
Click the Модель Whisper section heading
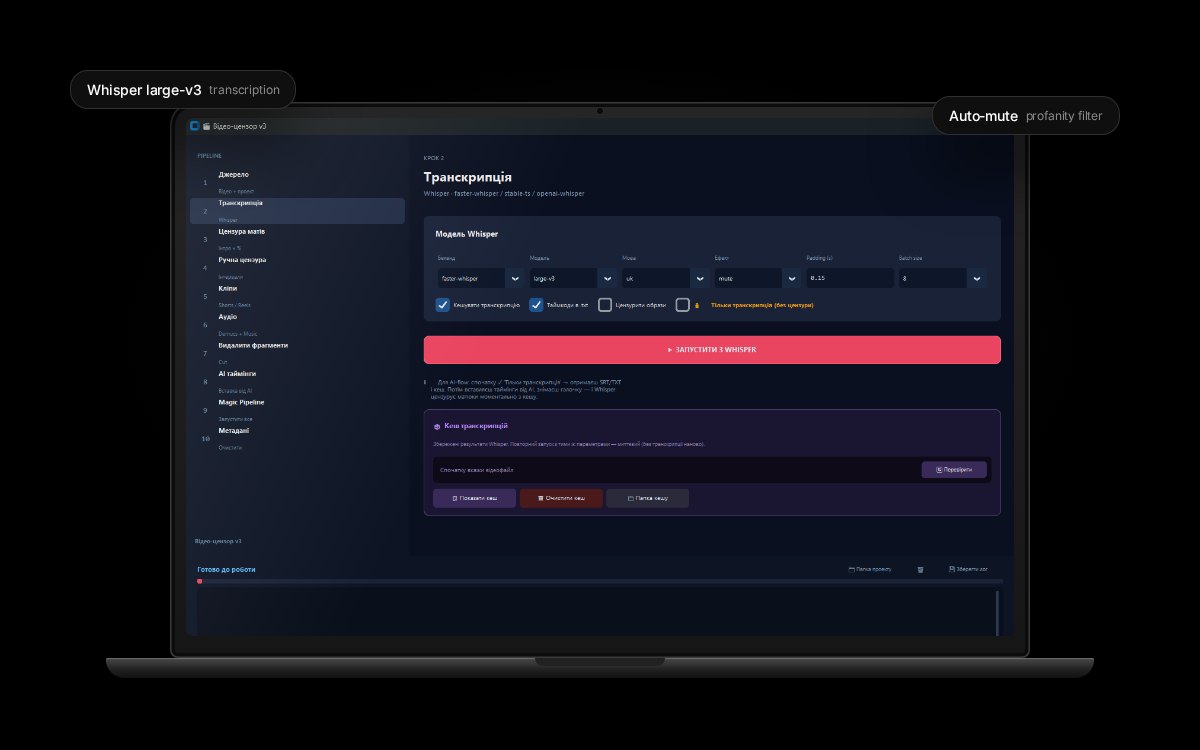467,234
